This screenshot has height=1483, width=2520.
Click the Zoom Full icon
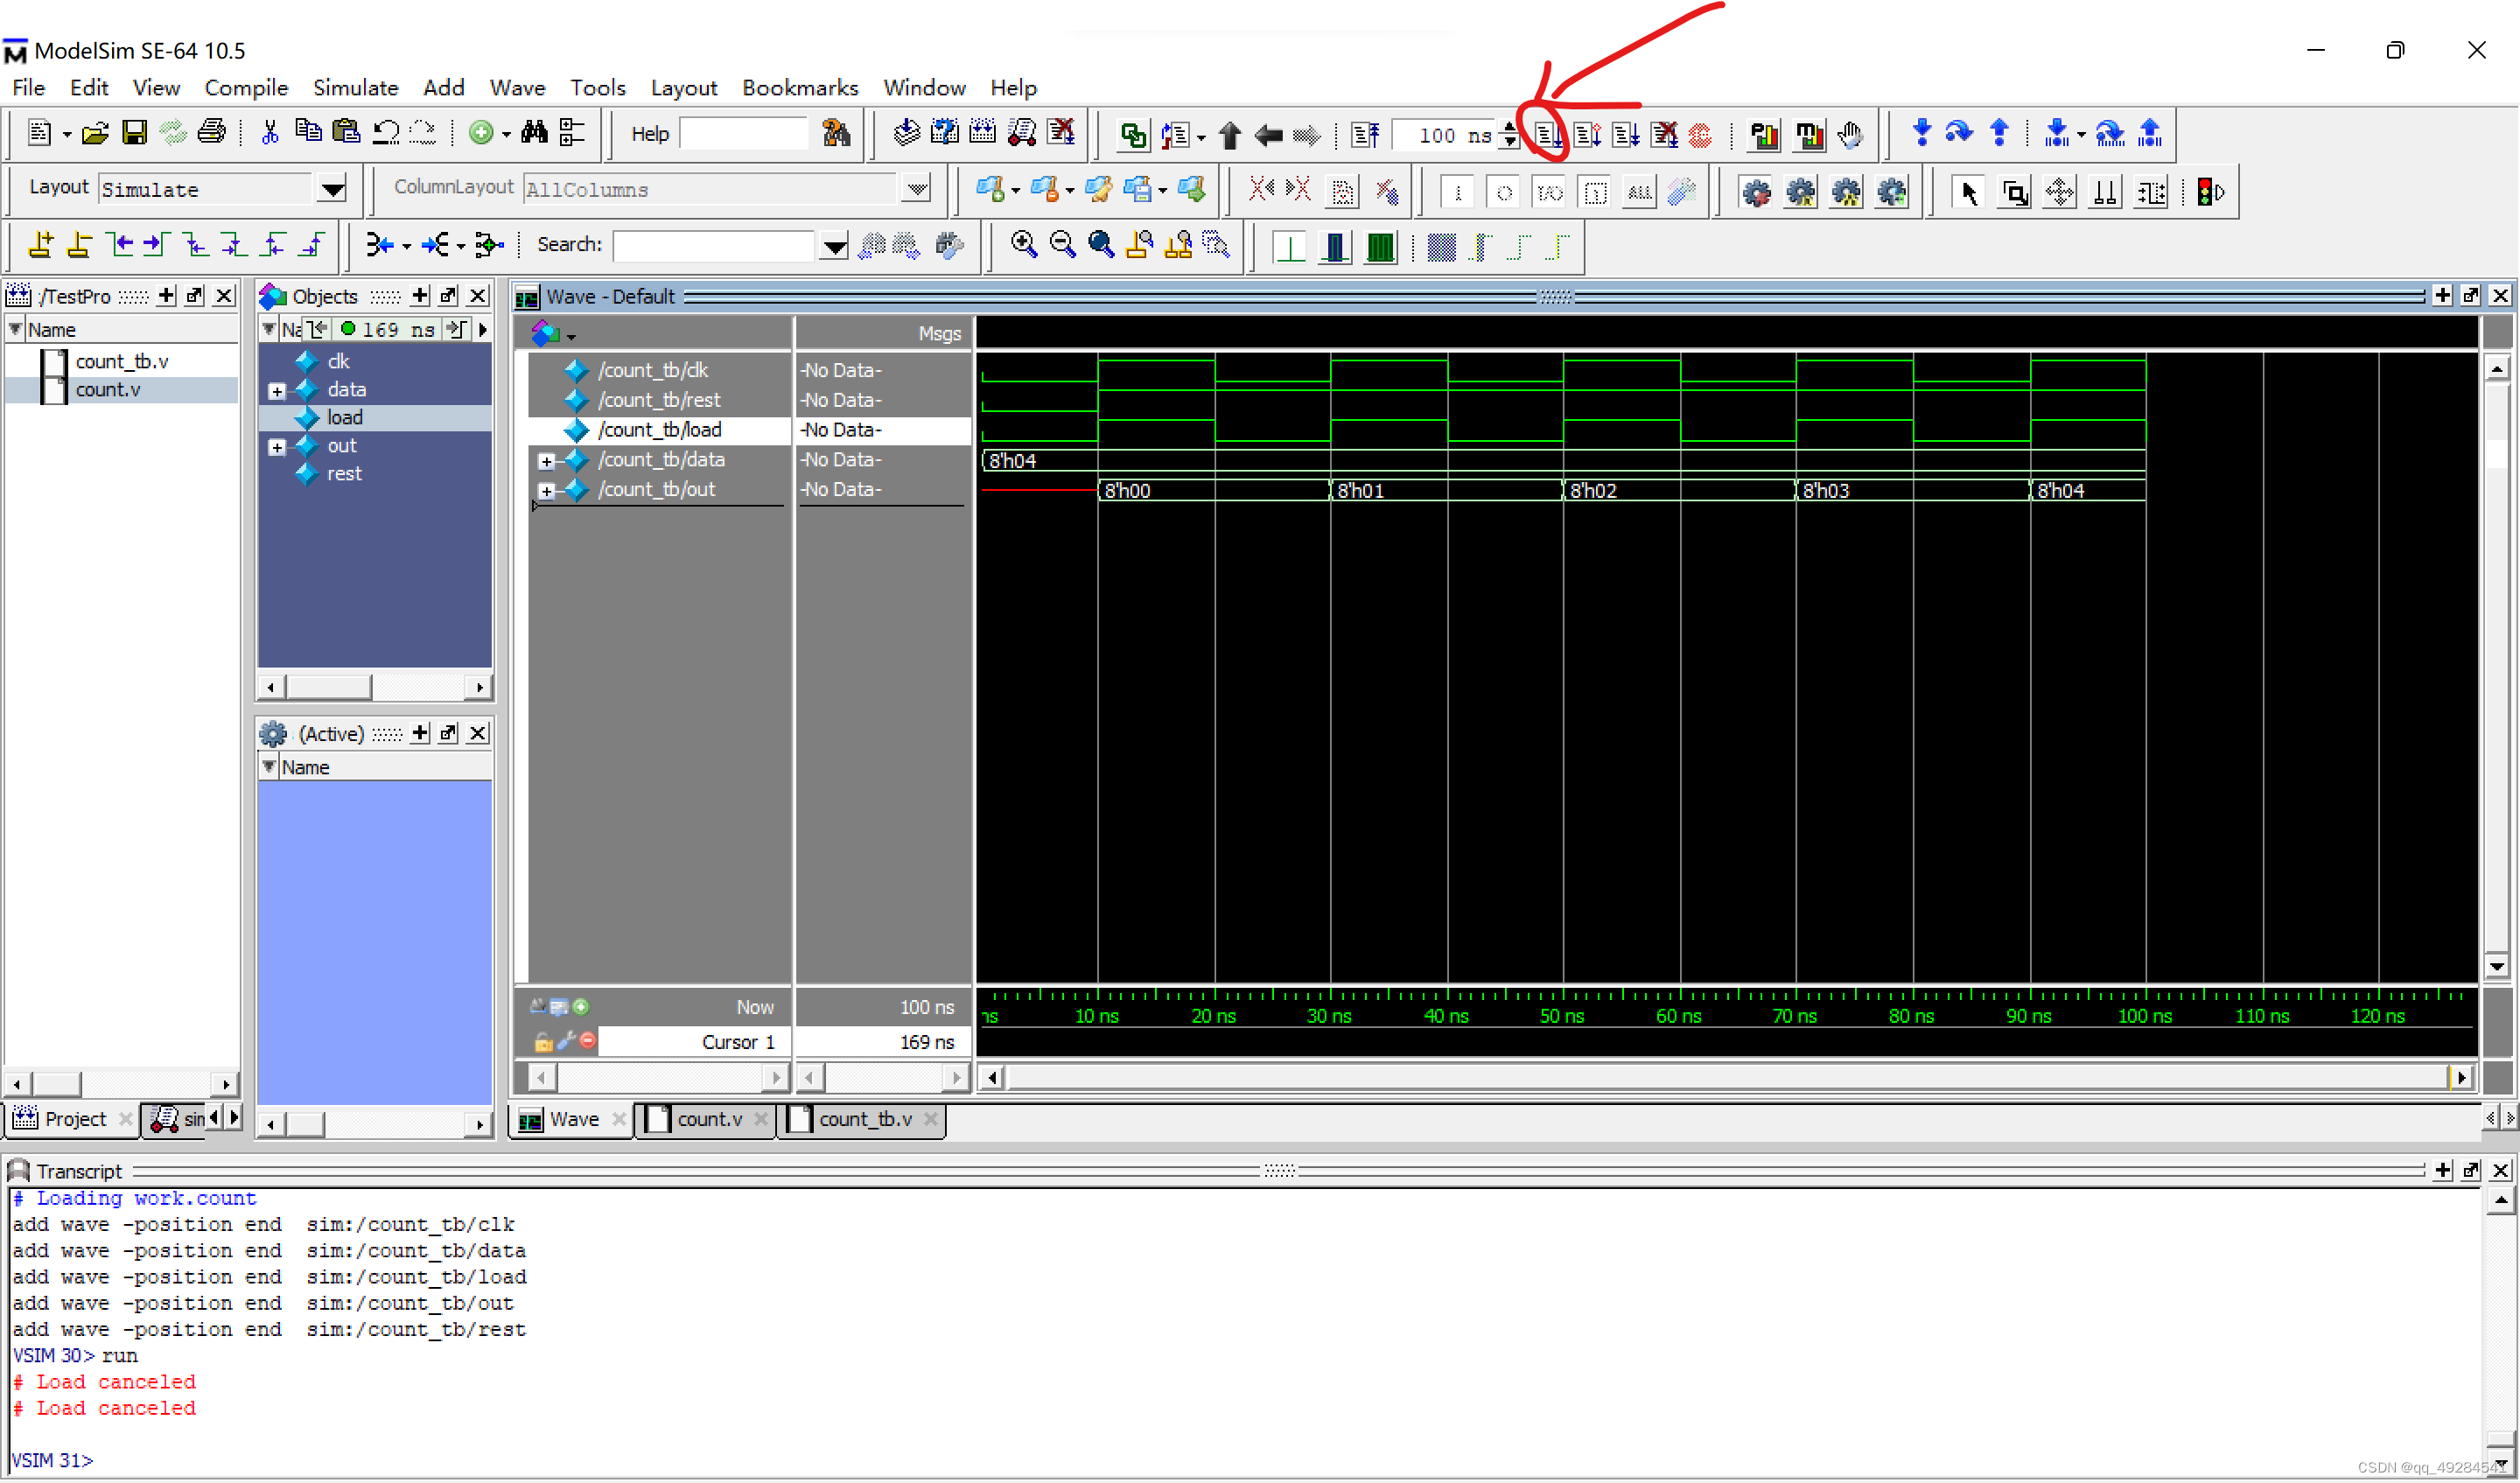1101,244
